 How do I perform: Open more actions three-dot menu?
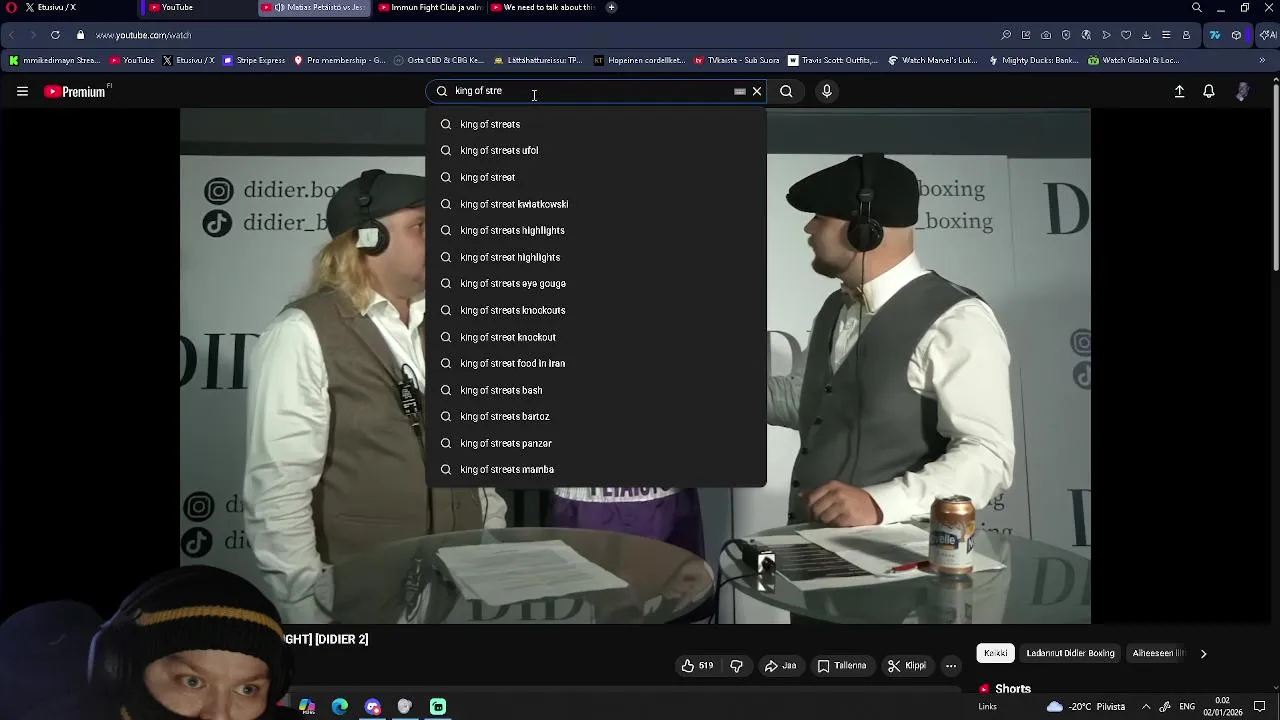point(951,666)
